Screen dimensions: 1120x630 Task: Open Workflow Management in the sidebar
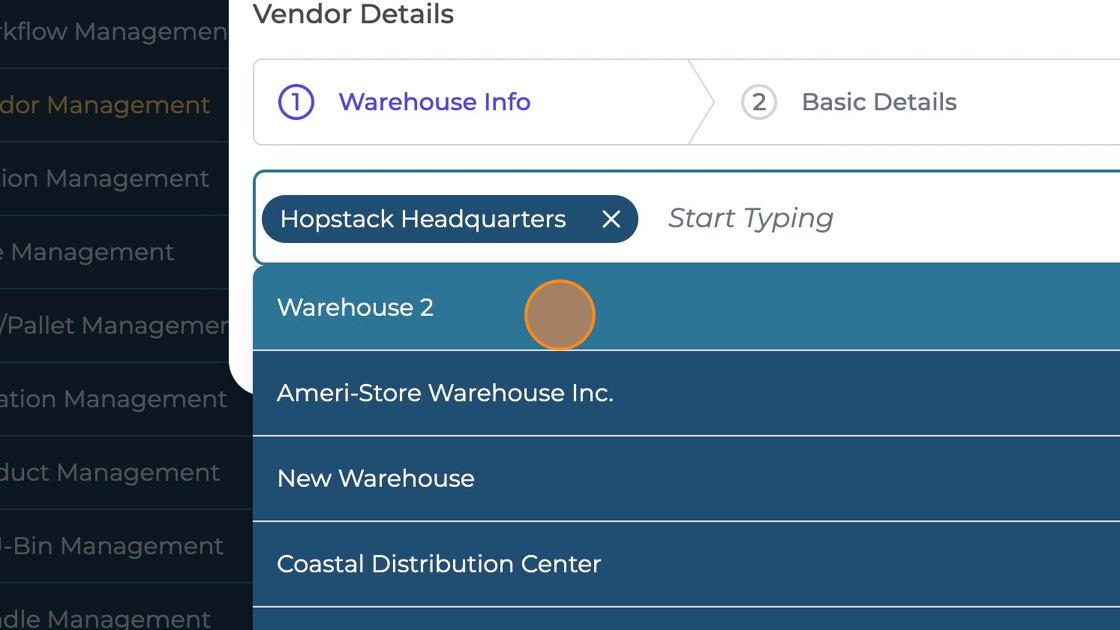tap(114, 32)
